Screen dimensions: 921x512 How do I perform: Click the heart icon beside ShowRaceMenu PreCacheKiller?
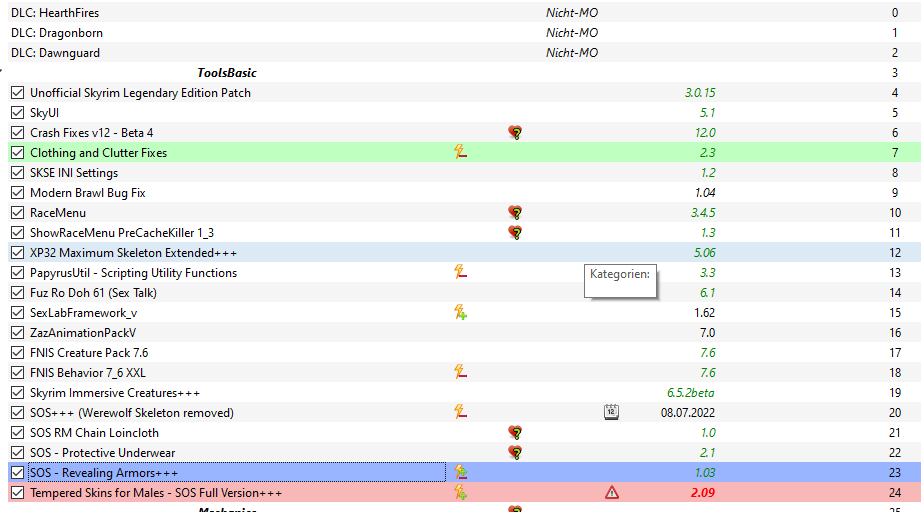[x=515, y=233]
